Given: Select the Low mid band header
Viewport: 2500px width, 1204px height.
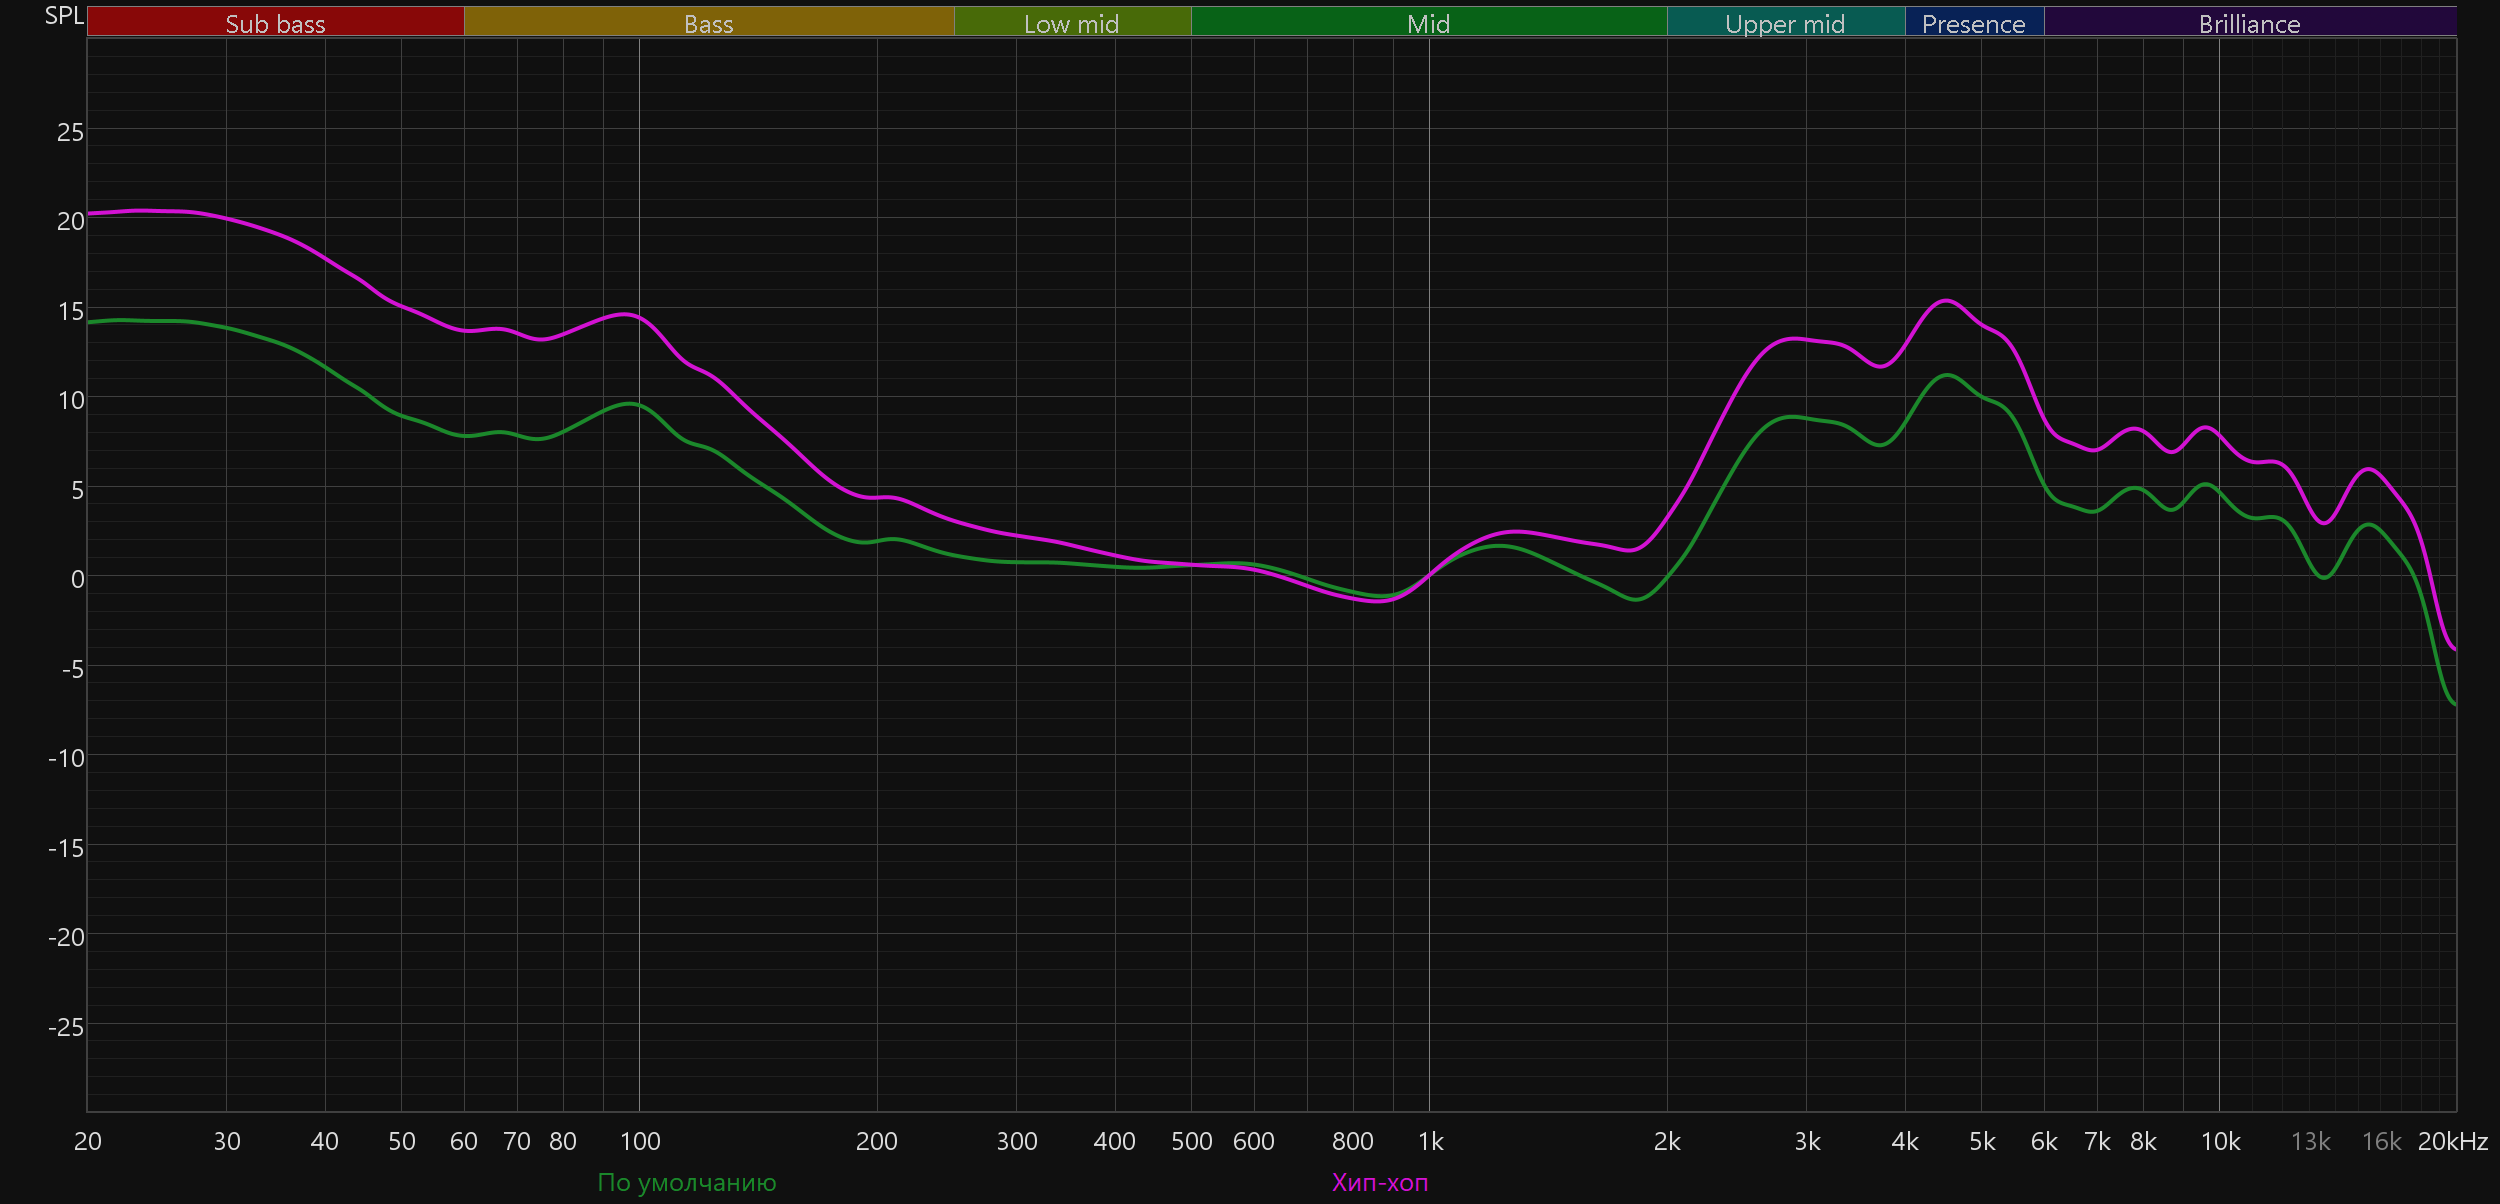Looking at the screenshot, I should click(1071, 23).
